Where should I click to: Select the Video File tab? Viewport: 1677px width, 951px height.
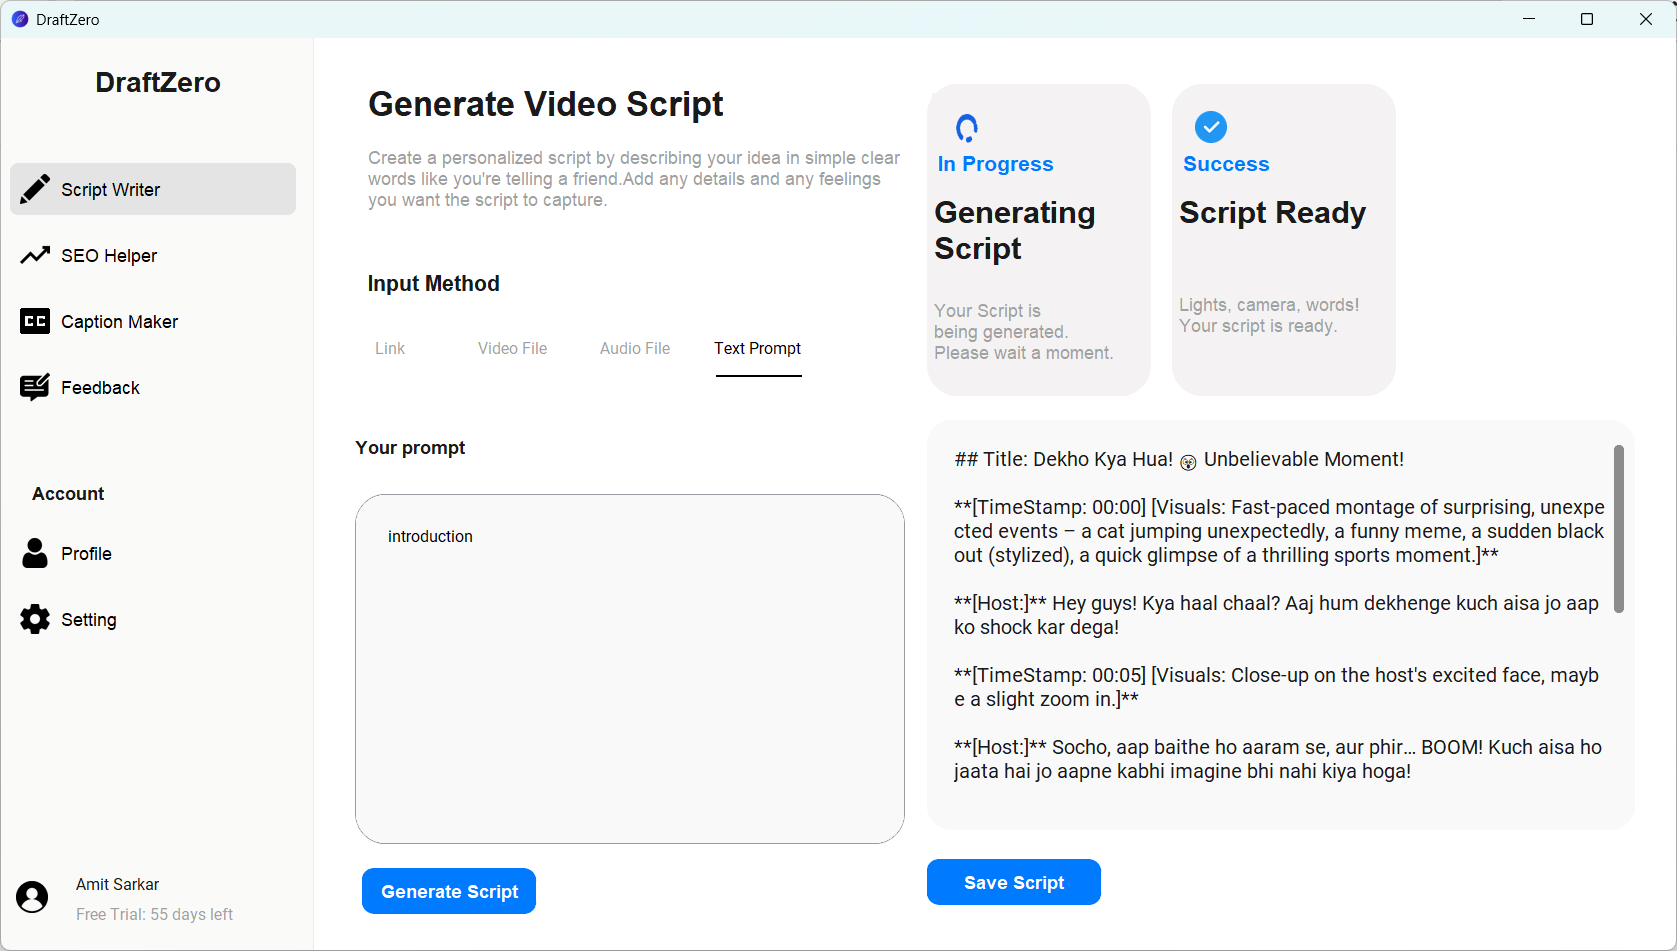click(512, 348)
